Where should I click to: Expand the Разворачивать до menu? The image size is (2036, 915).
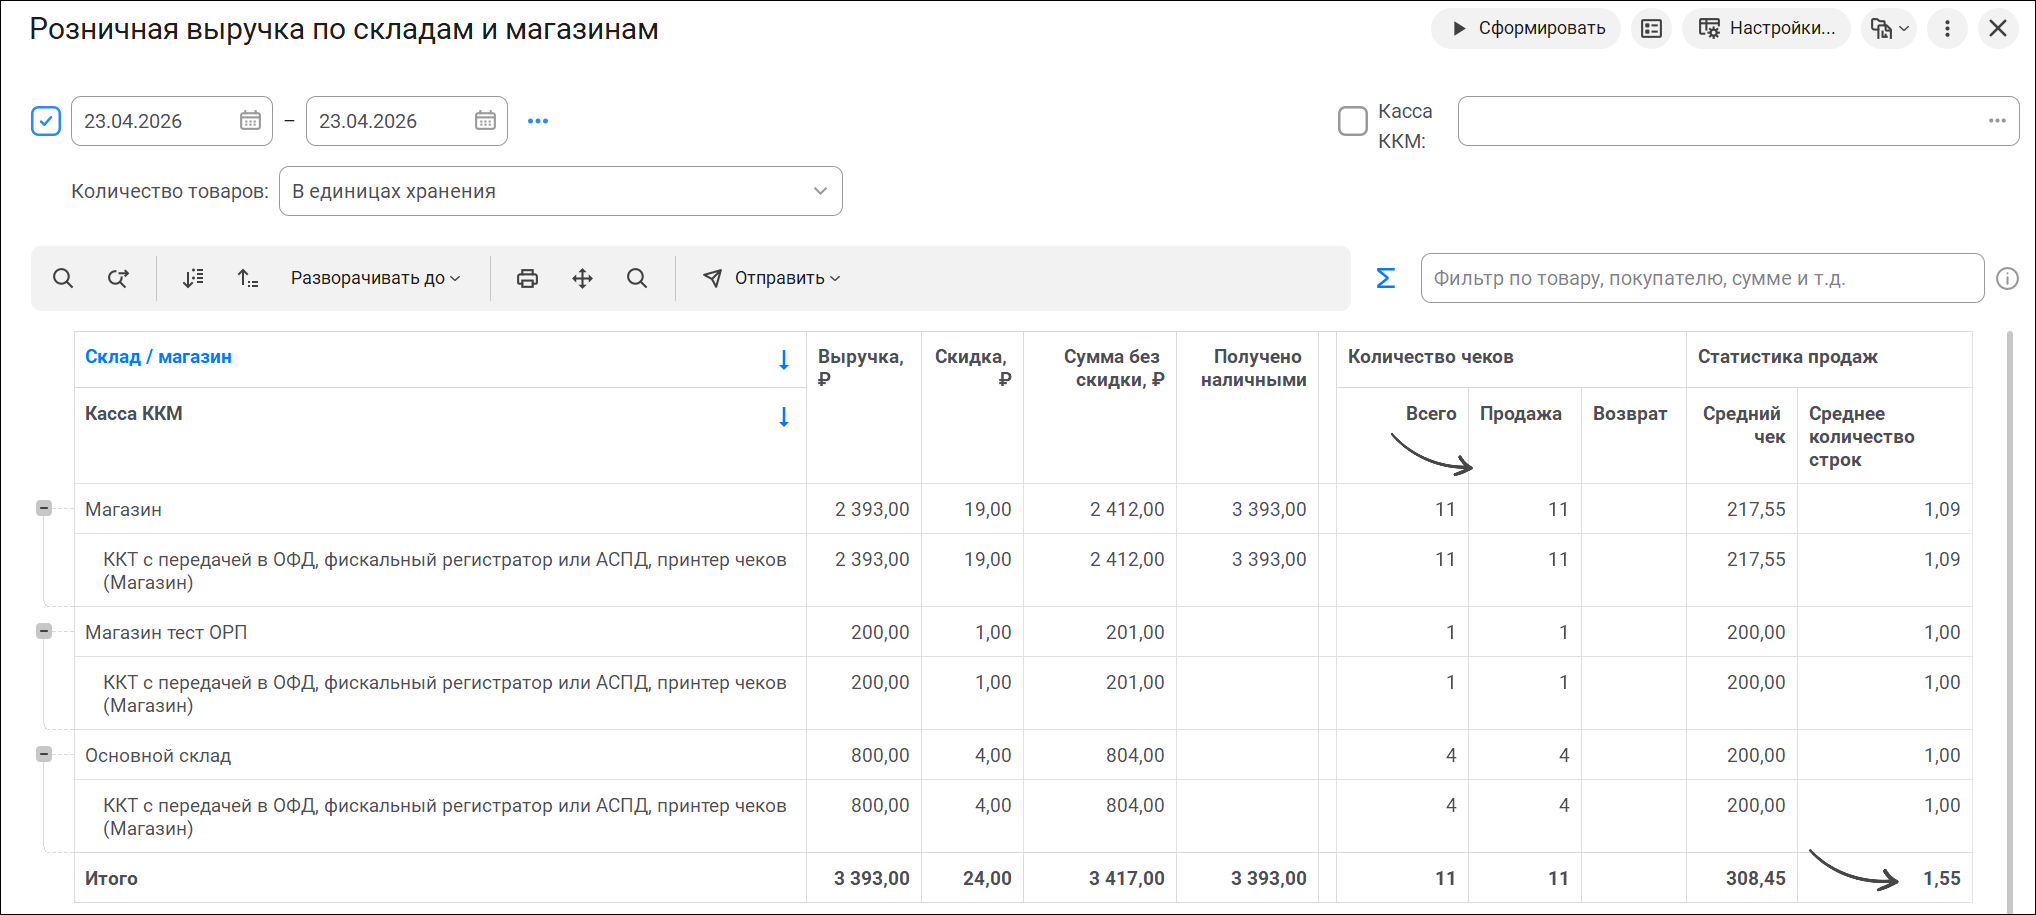pos(376,278)
